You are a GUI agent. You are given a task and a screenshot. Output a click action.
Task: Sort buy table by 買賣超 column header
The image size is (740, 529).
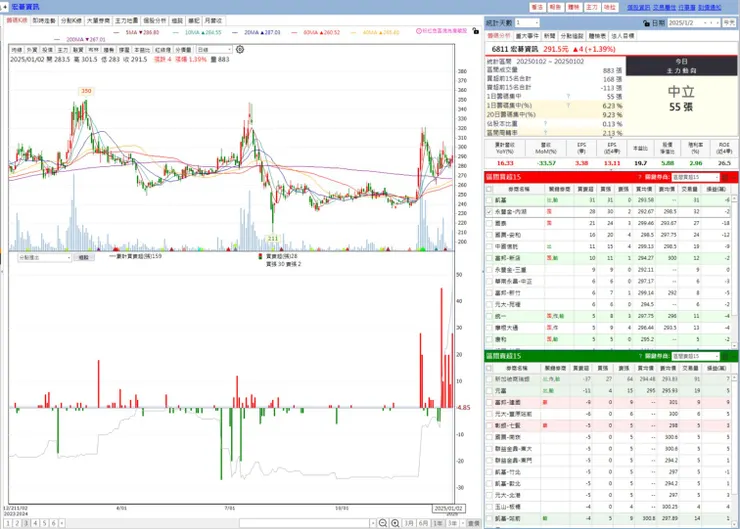(586, 189)
